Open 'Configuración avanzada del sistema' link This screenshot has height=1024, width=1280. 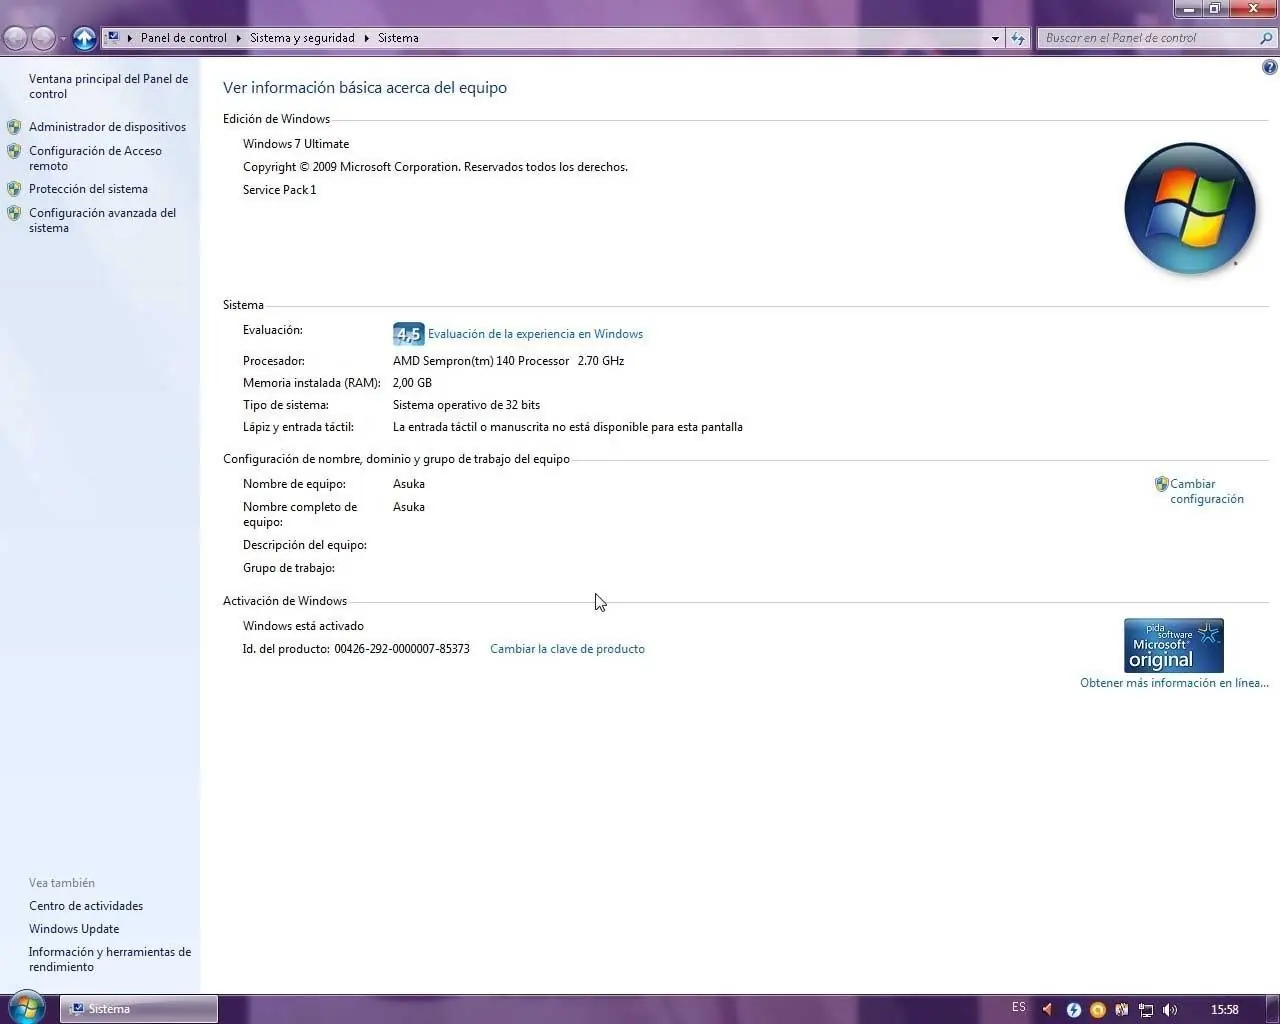[x=102, y=220]
